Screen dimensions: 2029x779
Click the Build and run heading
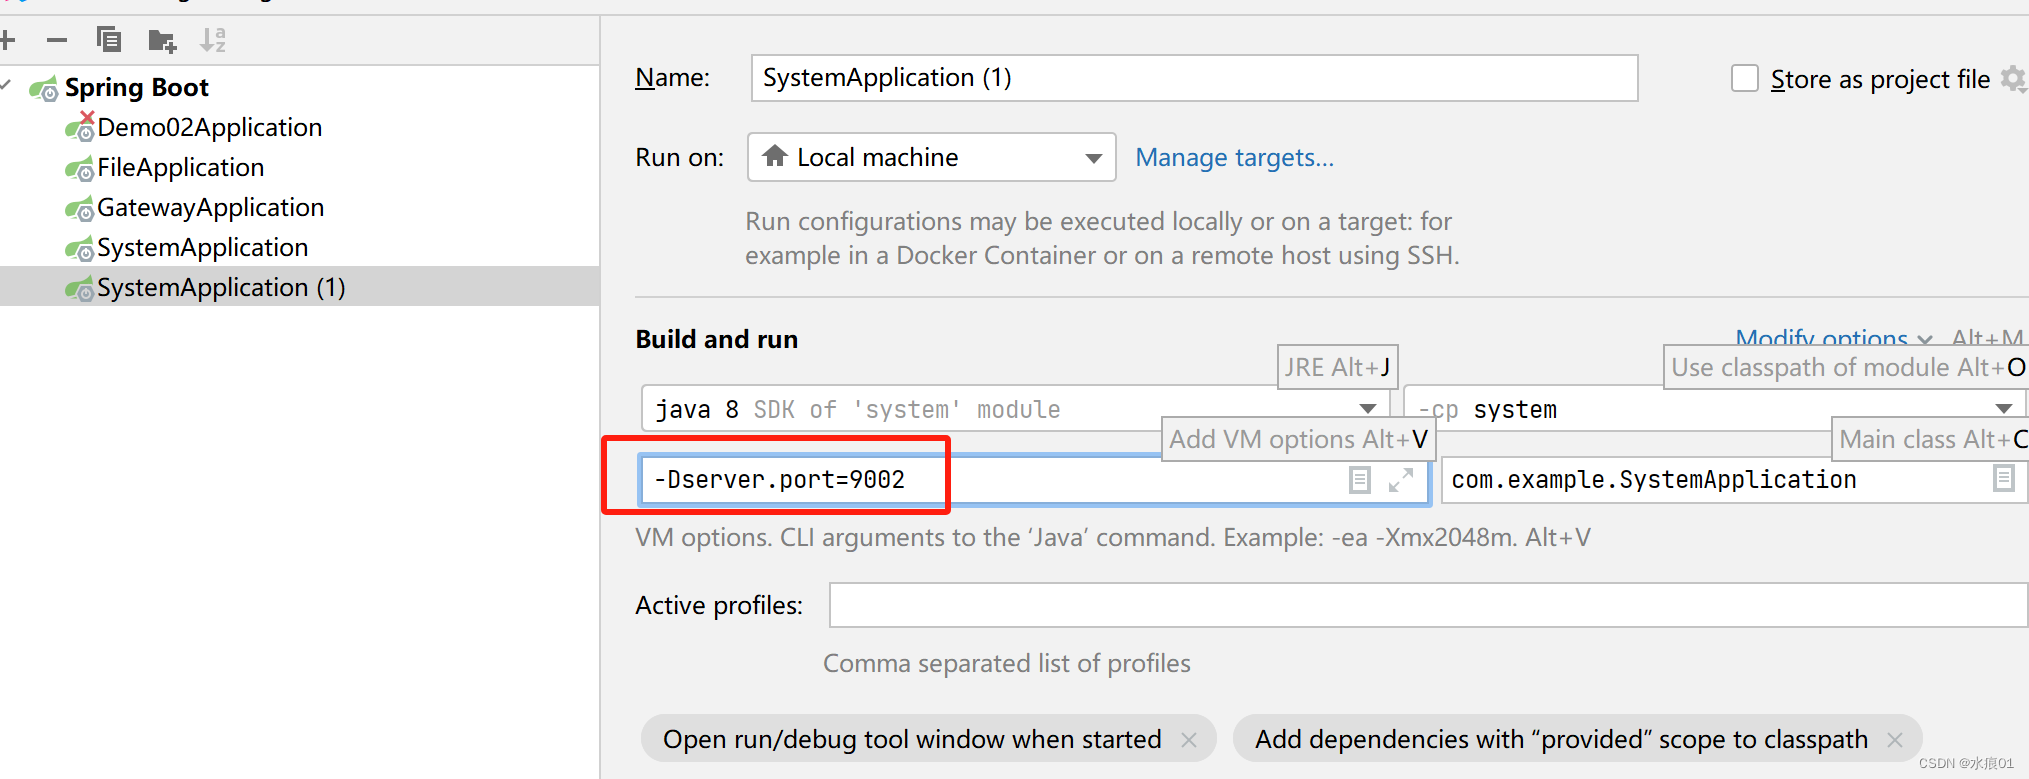click(x=717, y=339)
